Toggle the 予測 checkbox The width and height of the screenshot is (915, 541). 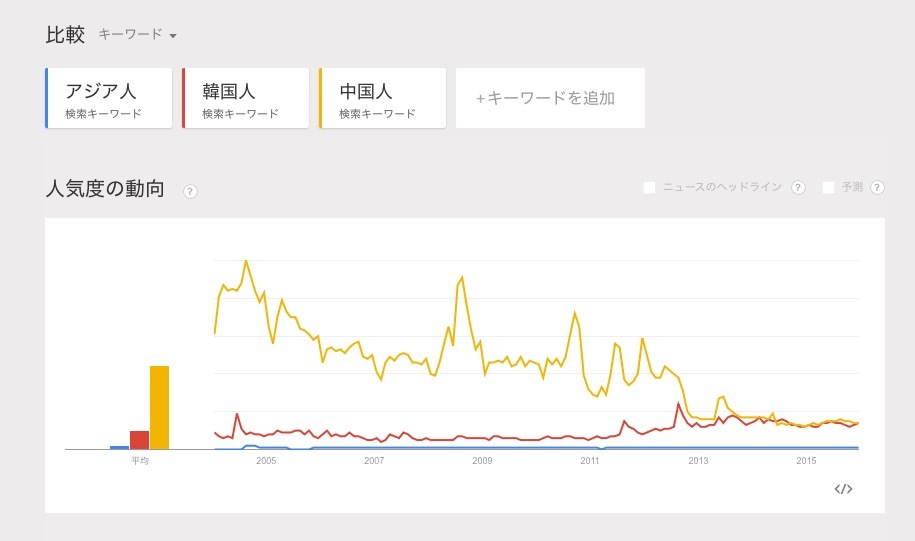click(828, 187)
